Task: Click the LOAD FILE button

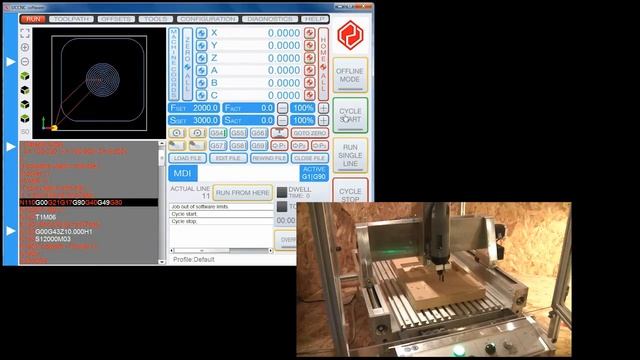Action: point(187,158)
